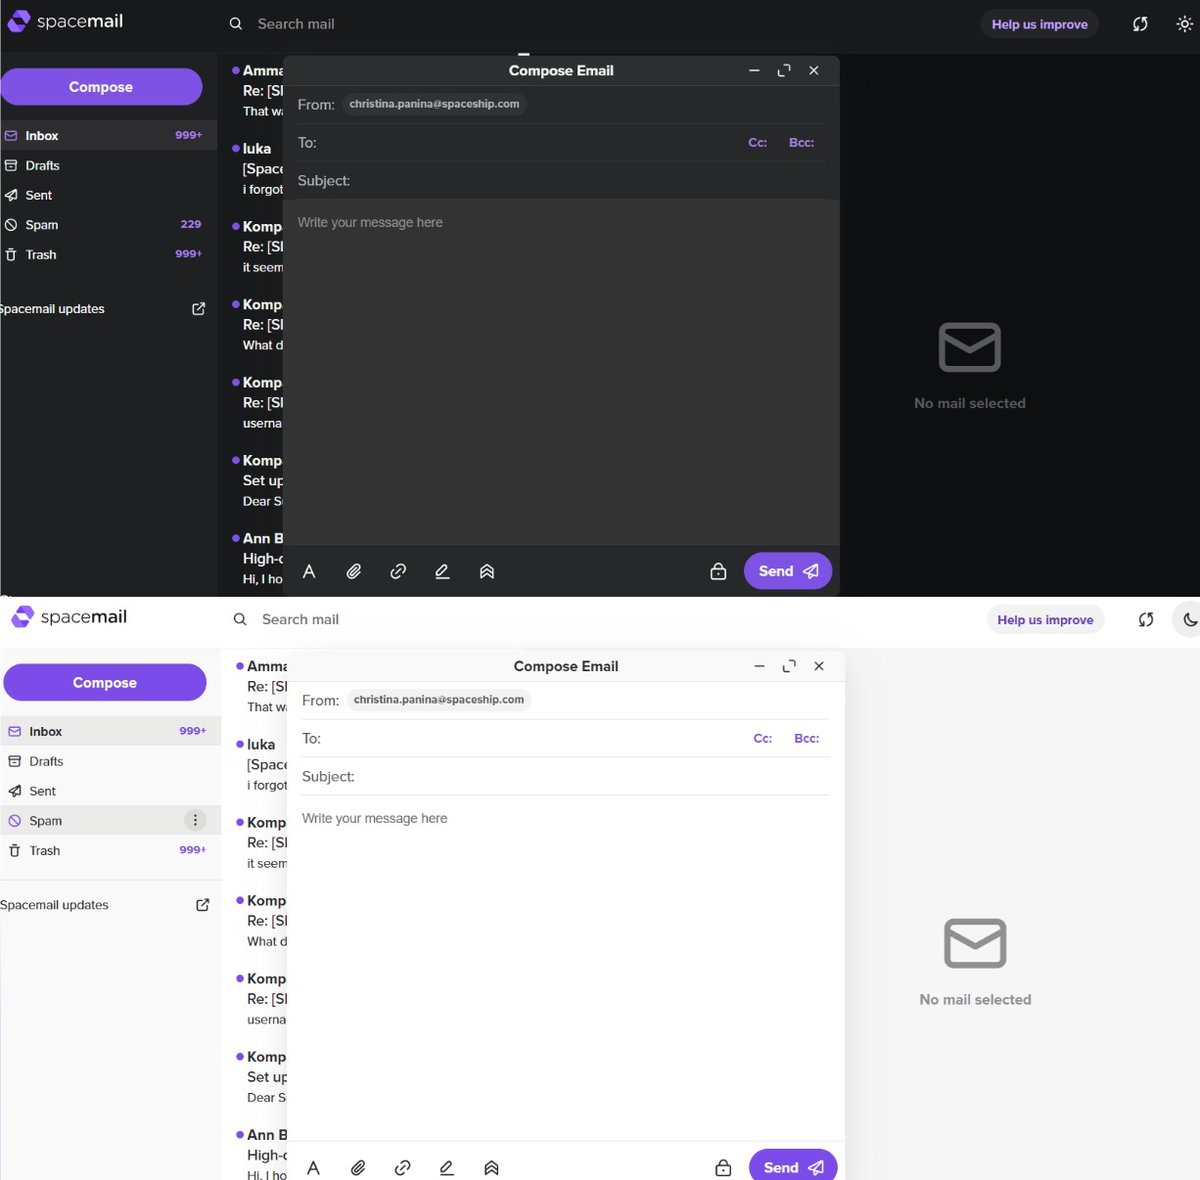Click the double-chevron icon in dark compose
The width and height of the screenshot is (1200, 1180).
pos(487,572)
